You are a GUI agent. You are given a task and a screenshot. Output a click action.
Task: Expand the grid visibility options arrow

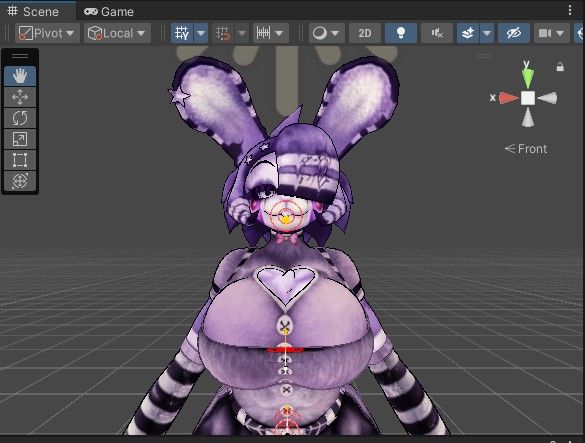point(201,33)
